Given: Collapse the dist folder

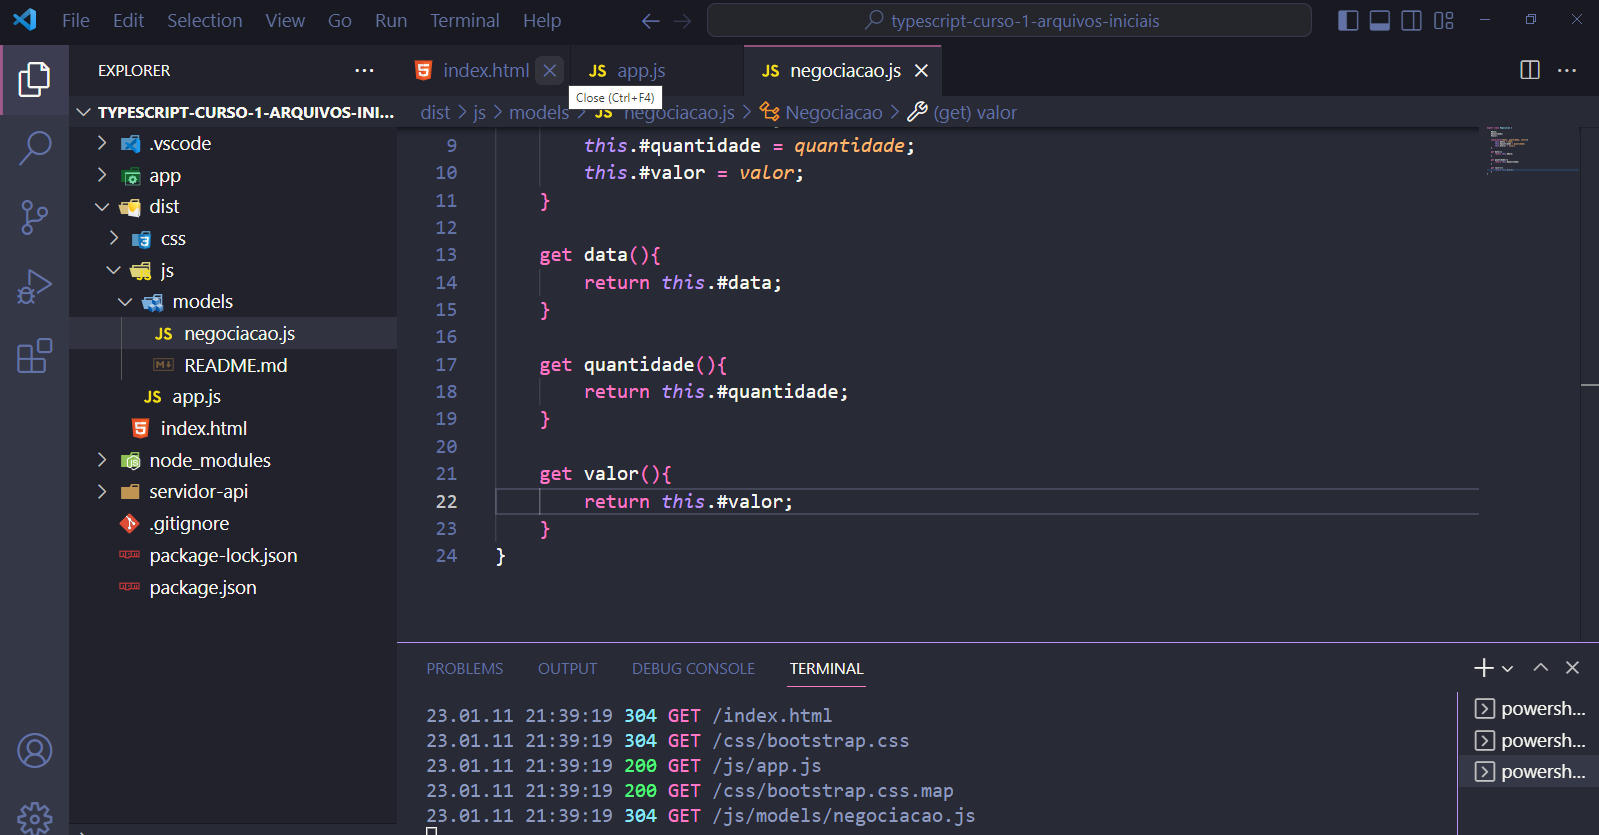Looking at the screenshot, I should pos(102,207).
